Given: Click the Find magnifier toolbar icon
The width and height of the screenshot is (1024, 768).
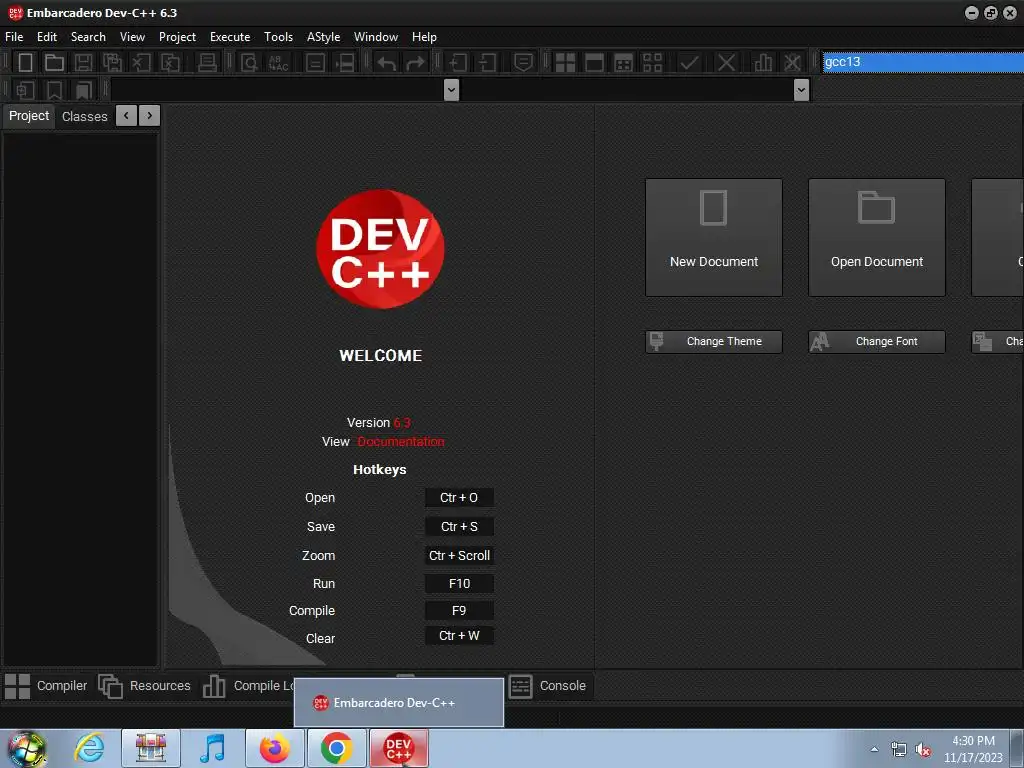Looking at the screenshot, I should 249,63.
